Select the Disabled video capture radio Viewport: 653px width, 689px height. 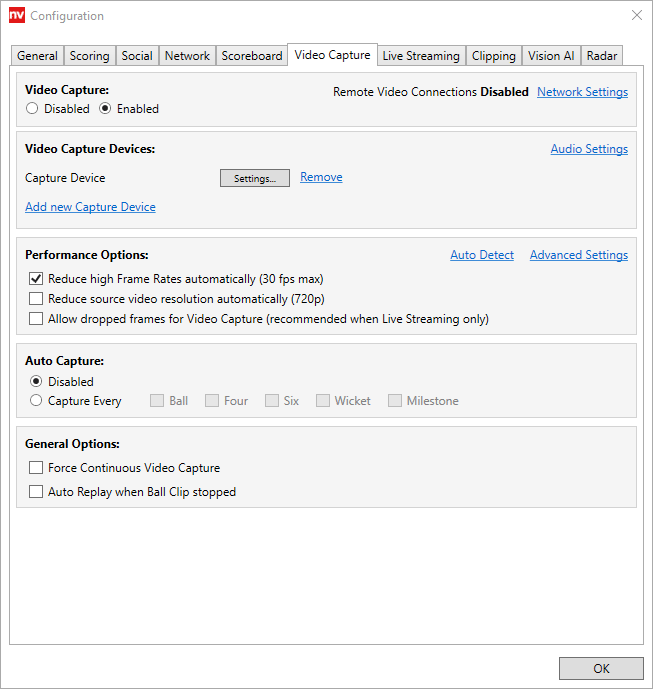[33, 109]
